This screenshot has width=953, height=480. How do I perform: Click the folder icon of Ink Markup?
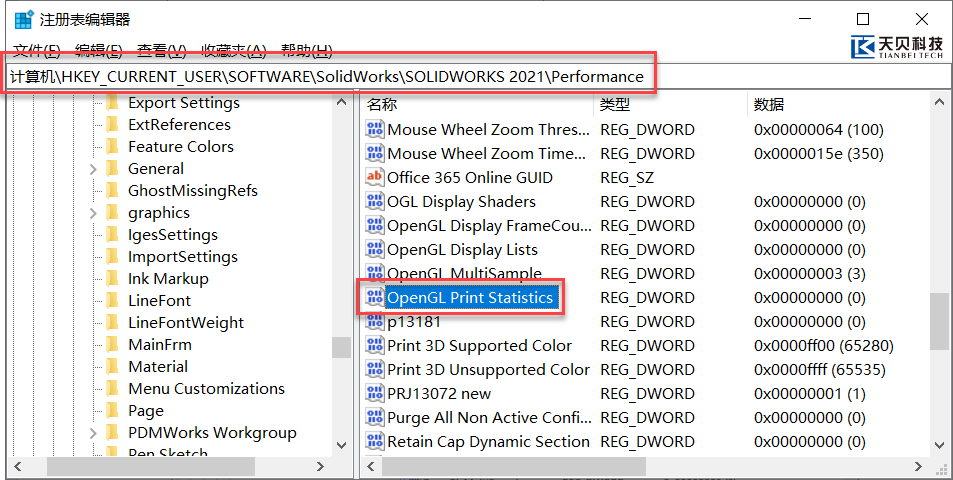click(x=112, y=278)
